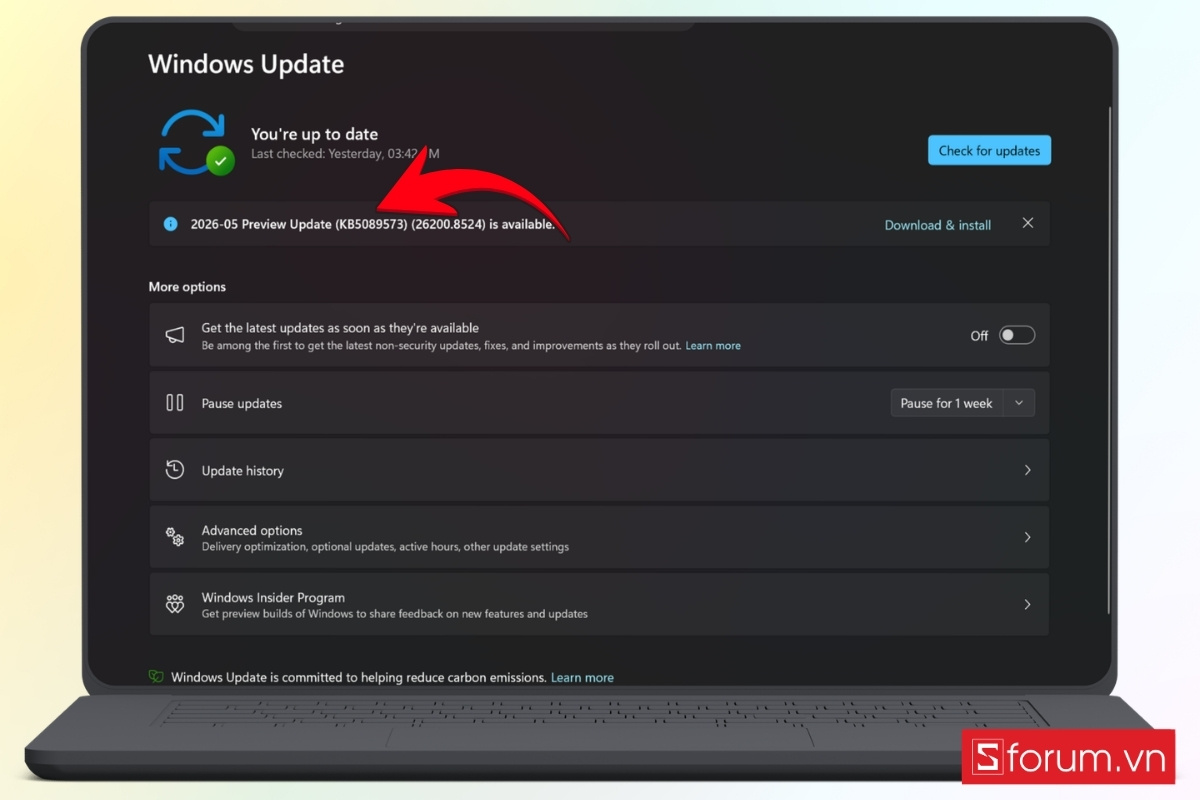Open carbon emissions Learn more link

pos(582,677)
